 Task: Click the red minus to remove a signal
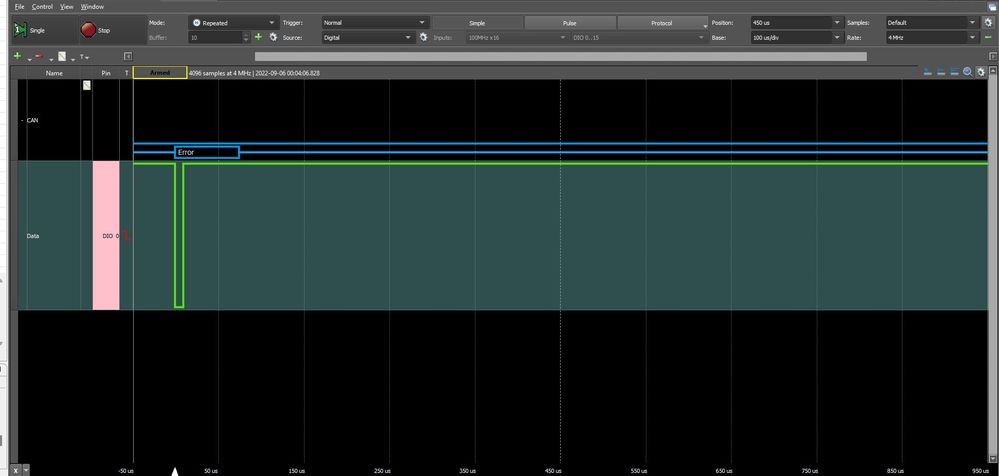click(39, 57)
